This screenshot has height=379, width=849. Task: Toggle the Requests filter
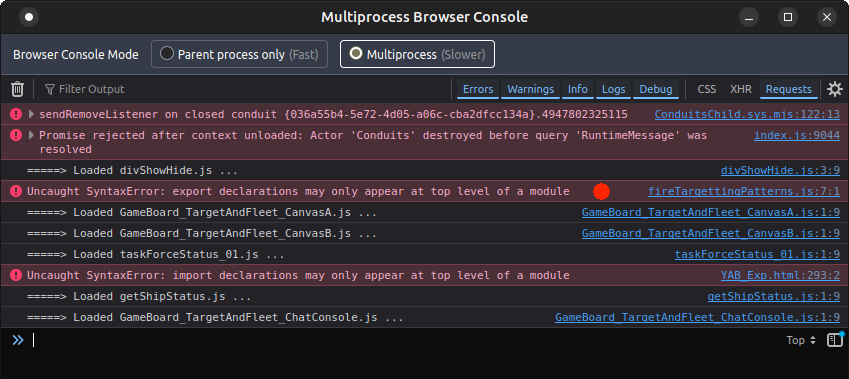(x=788, y=89)
